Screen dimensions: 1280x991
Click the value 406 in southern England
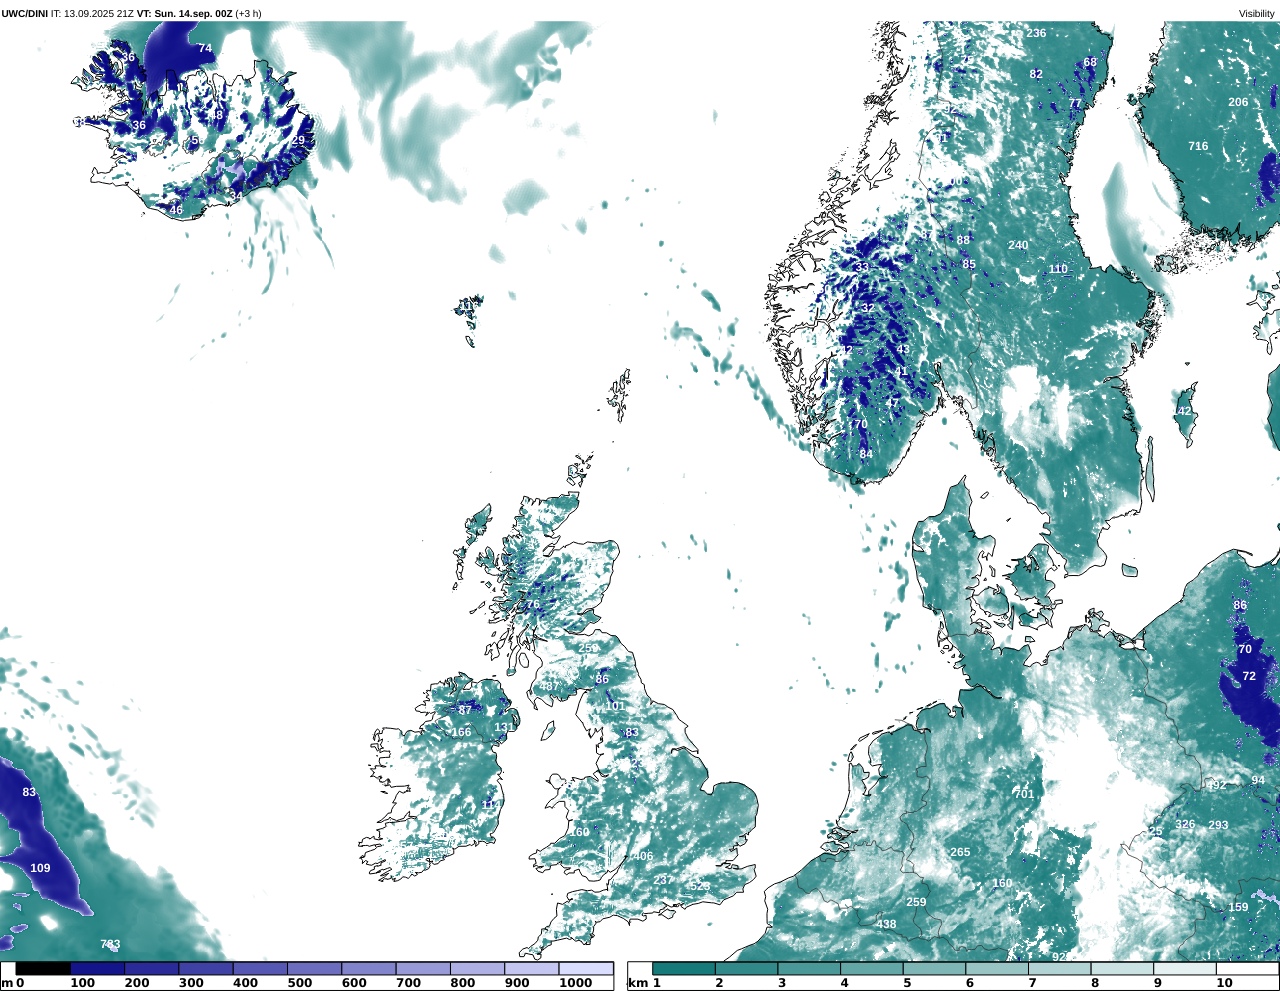click(x=643, y=856)
